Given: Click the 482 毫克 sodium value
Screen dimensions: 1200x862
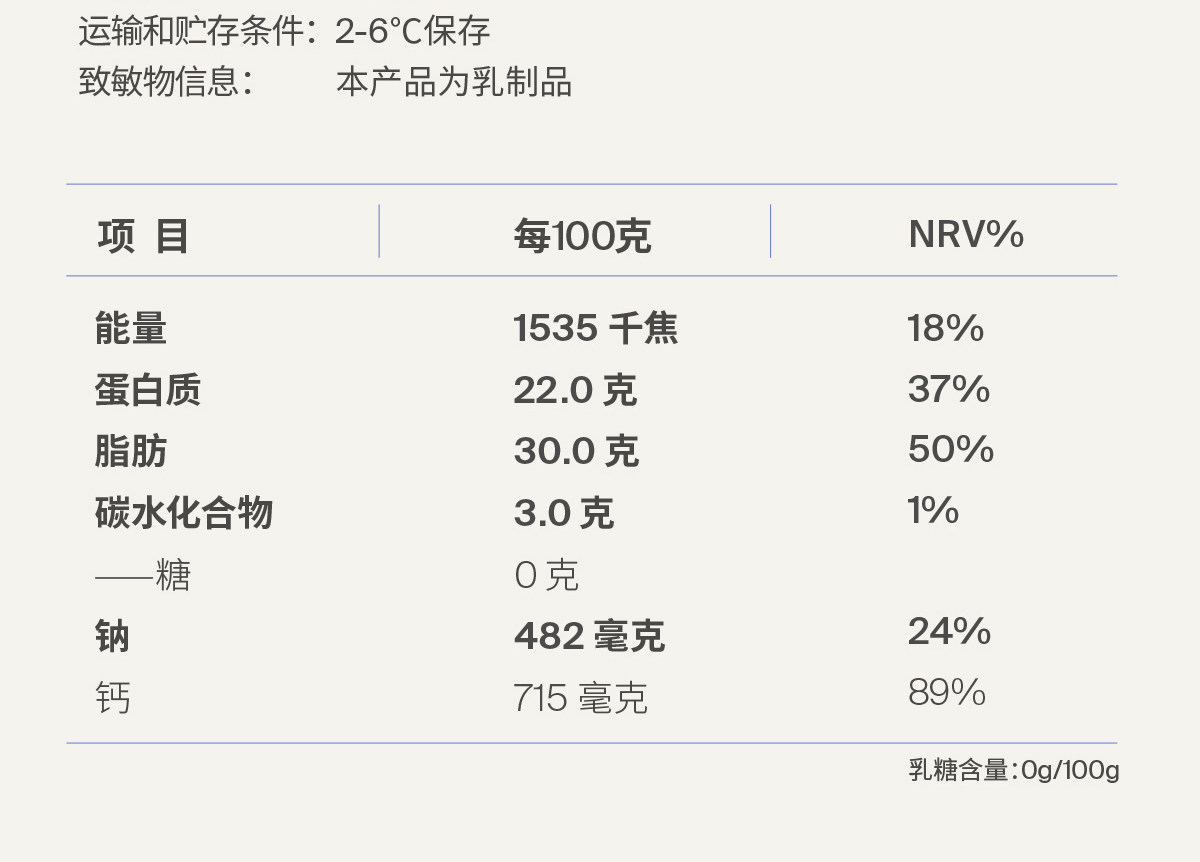Looking at the screenshot, I should 589,636.
